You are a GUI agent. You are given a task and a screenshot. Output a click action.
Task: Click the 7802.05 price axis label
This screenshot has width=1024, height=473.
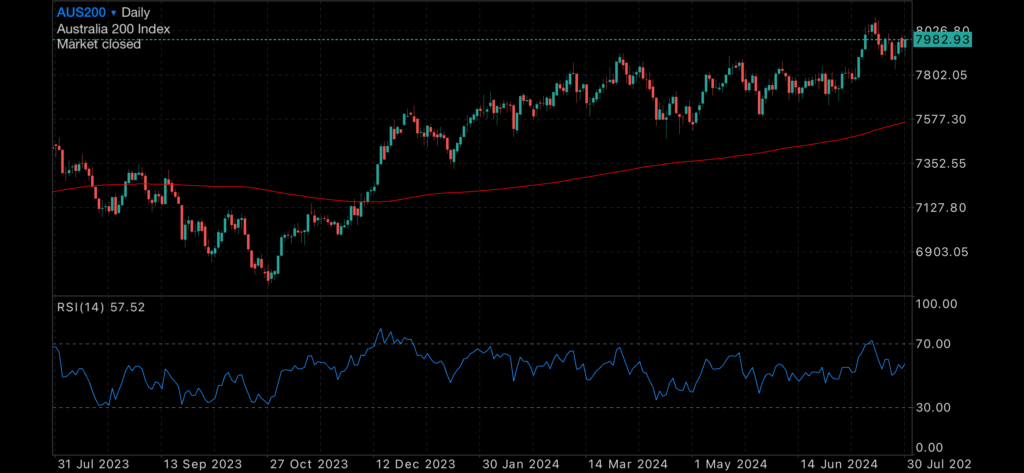click(943, 75)
